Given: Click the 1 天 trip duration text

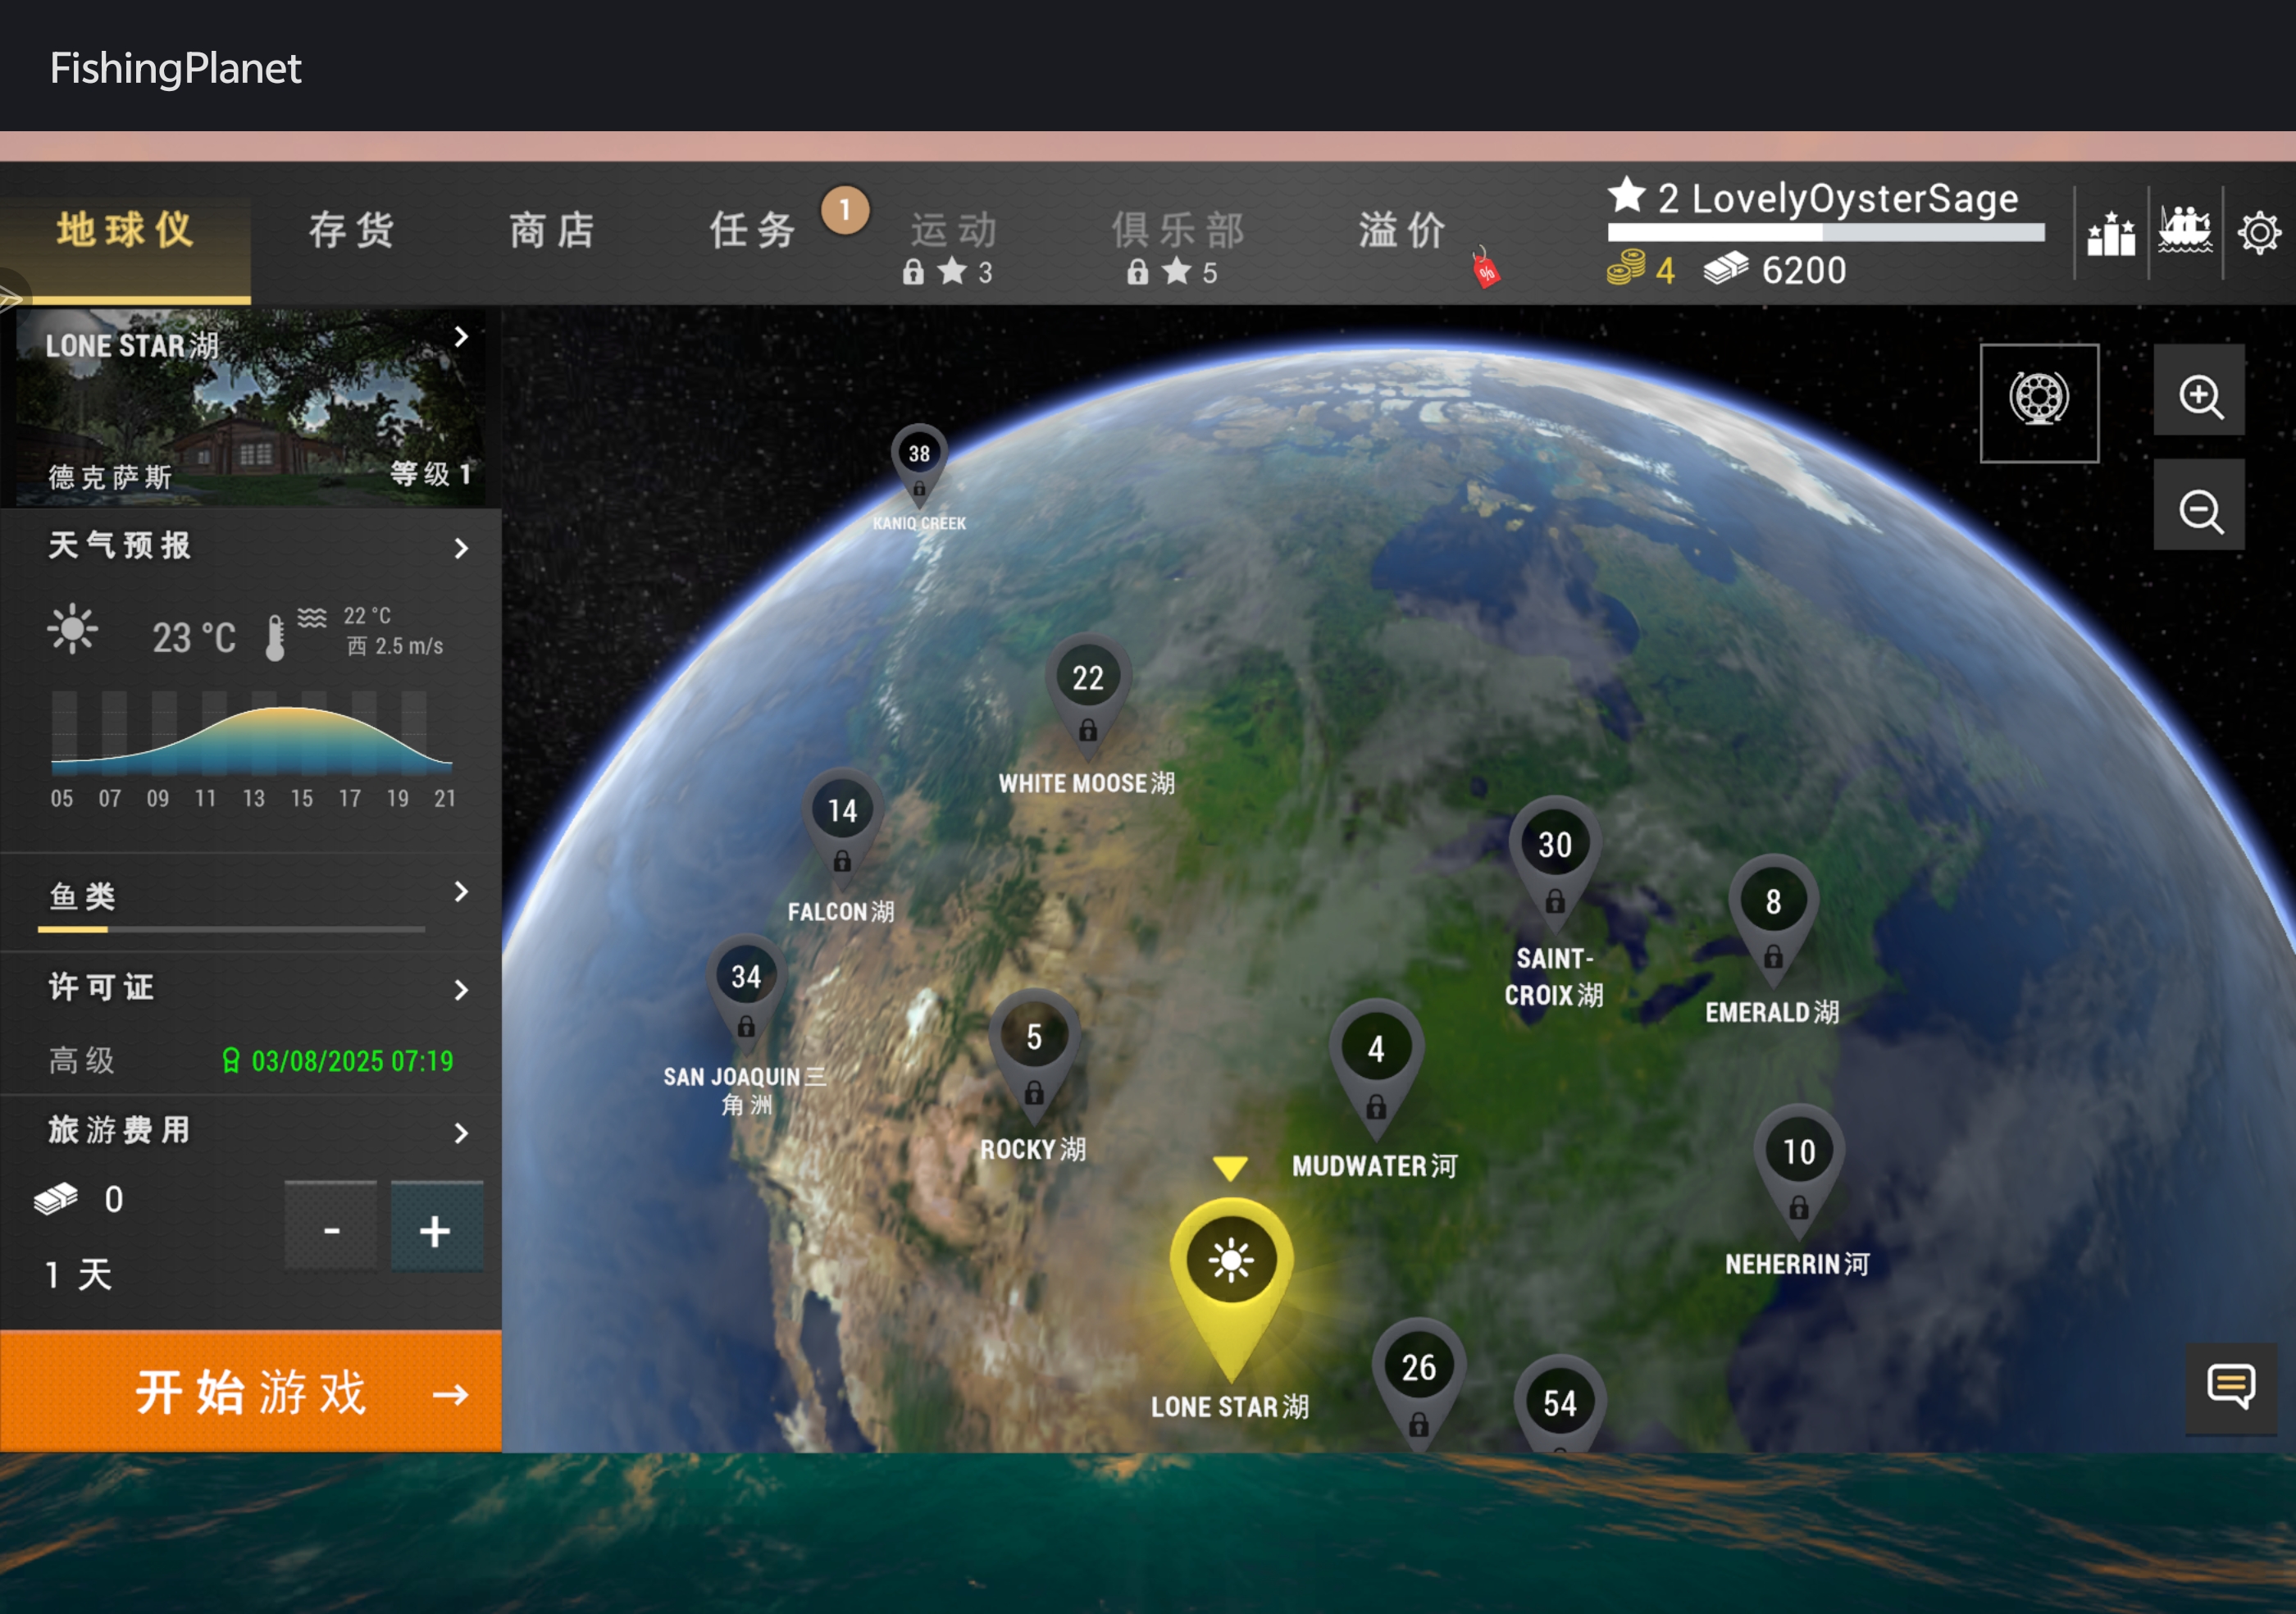Looking at the screenshot, I should (x=79, y=1275).
